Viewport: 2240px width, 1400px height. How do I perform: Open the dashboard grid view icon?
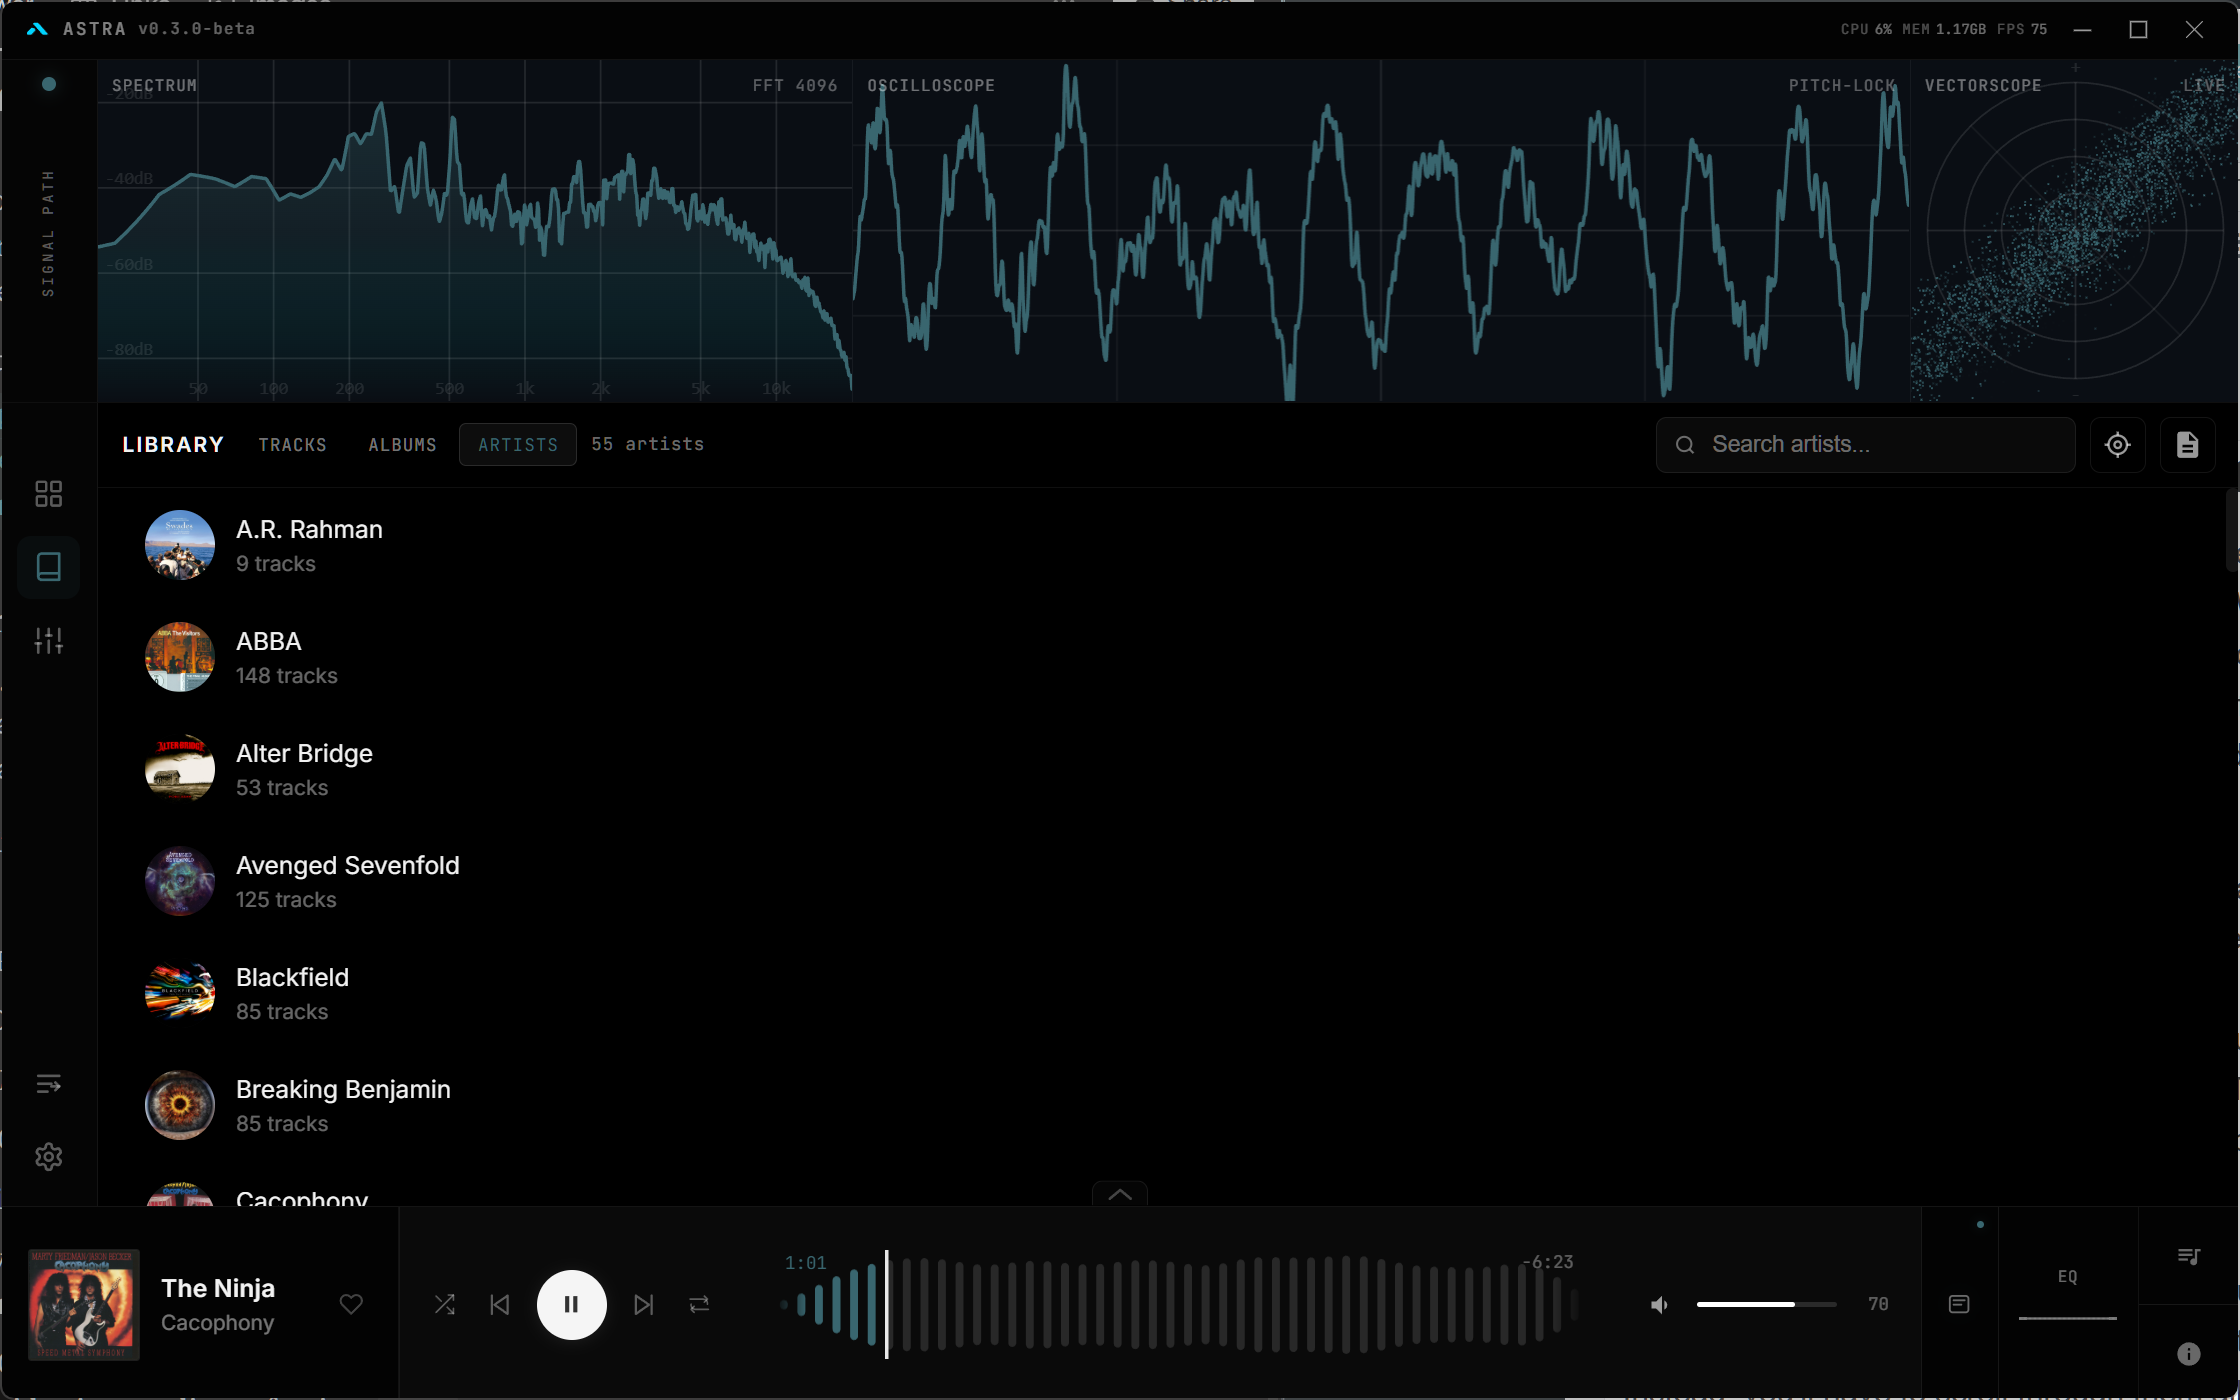48,493
